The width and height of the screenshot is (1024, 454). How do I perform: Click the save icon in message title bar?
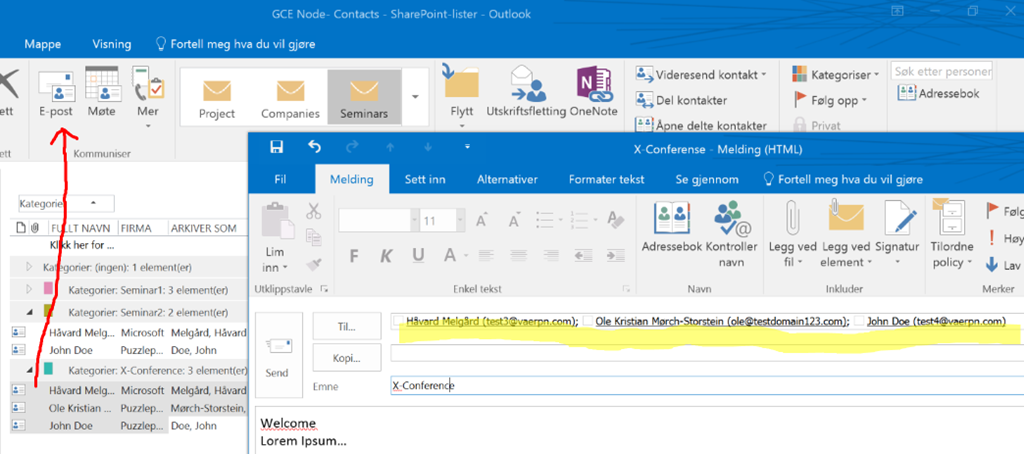point(277,148)
